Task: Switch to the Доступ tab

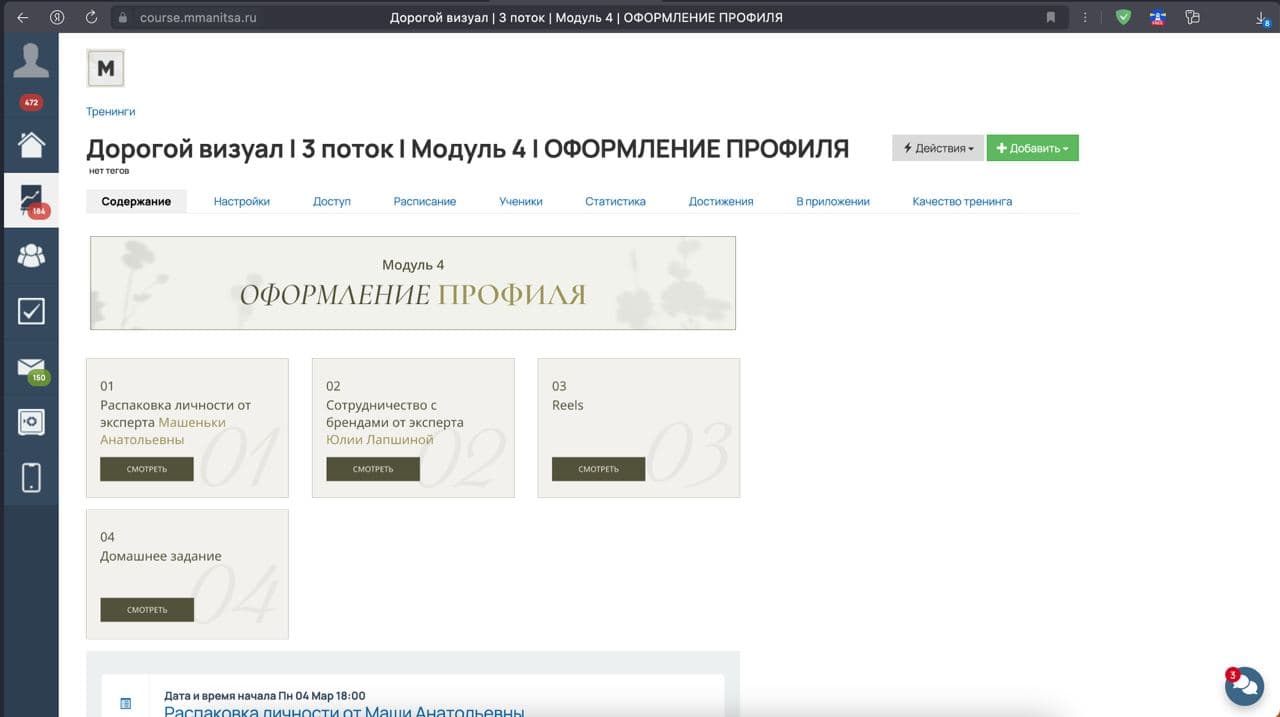Action: pos(332,201)
